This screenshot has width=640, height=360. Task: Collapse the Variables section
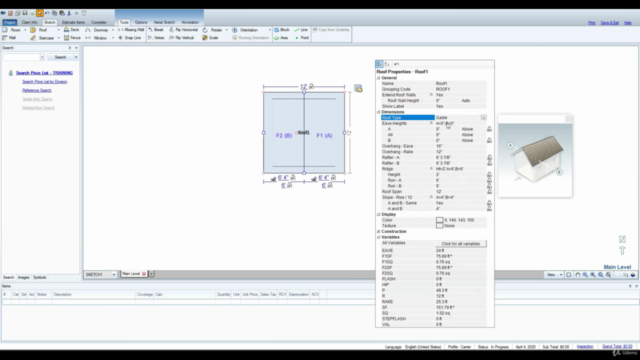point(378,237)
